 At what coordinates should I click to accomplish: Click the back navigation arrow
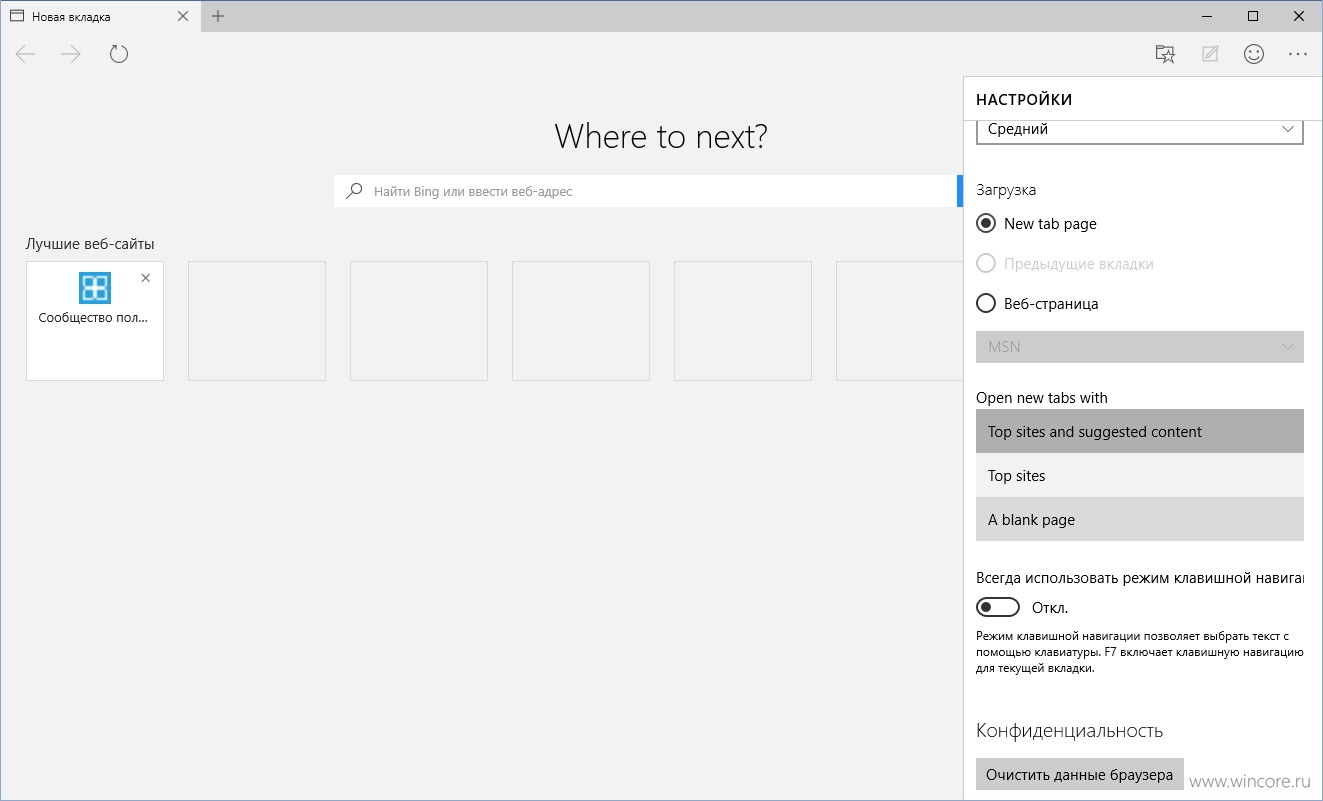click(25, 54)
